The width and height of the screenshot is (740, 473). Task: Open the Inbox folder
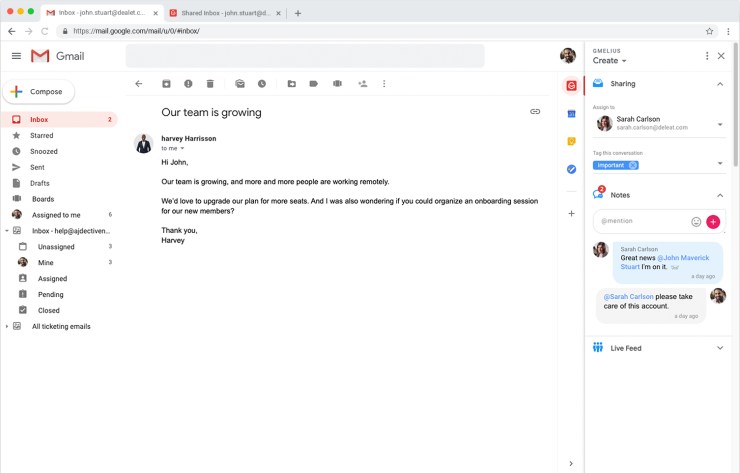click(59, 119)
